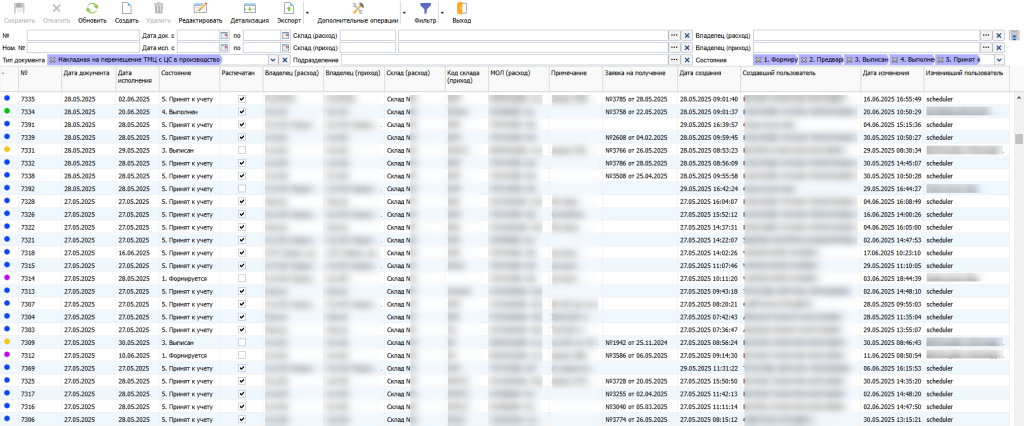Create a new document with Создать

(127, 13)
